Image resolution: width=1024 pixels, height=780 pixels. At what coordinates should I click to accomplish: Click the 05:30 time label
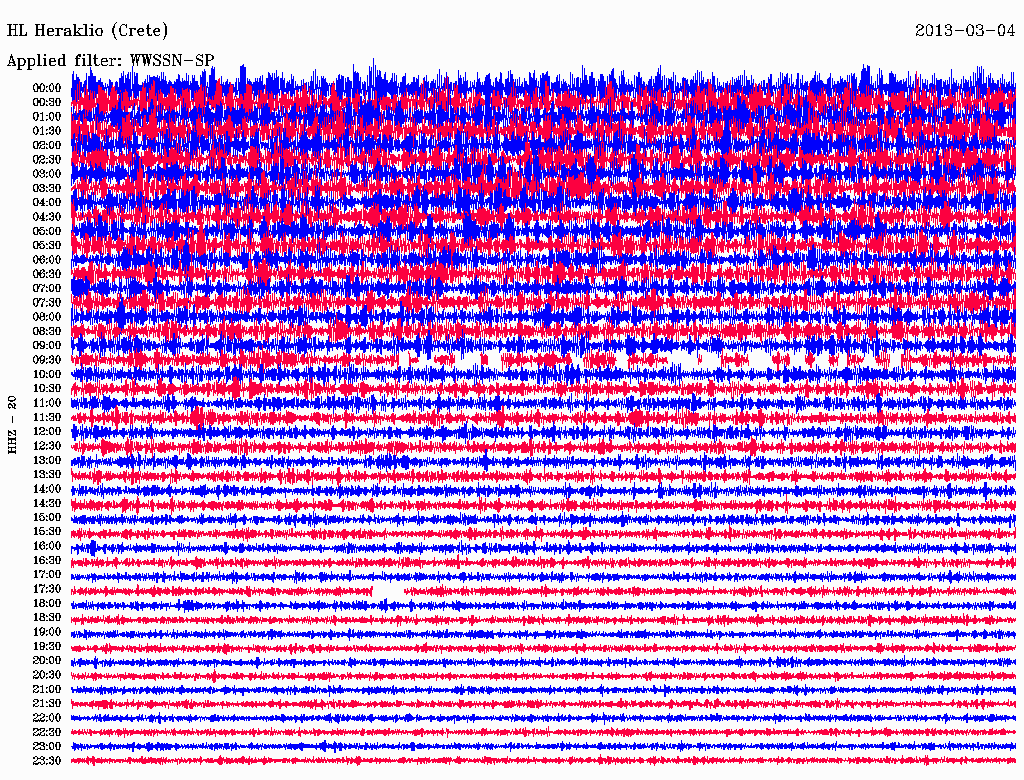47,245
